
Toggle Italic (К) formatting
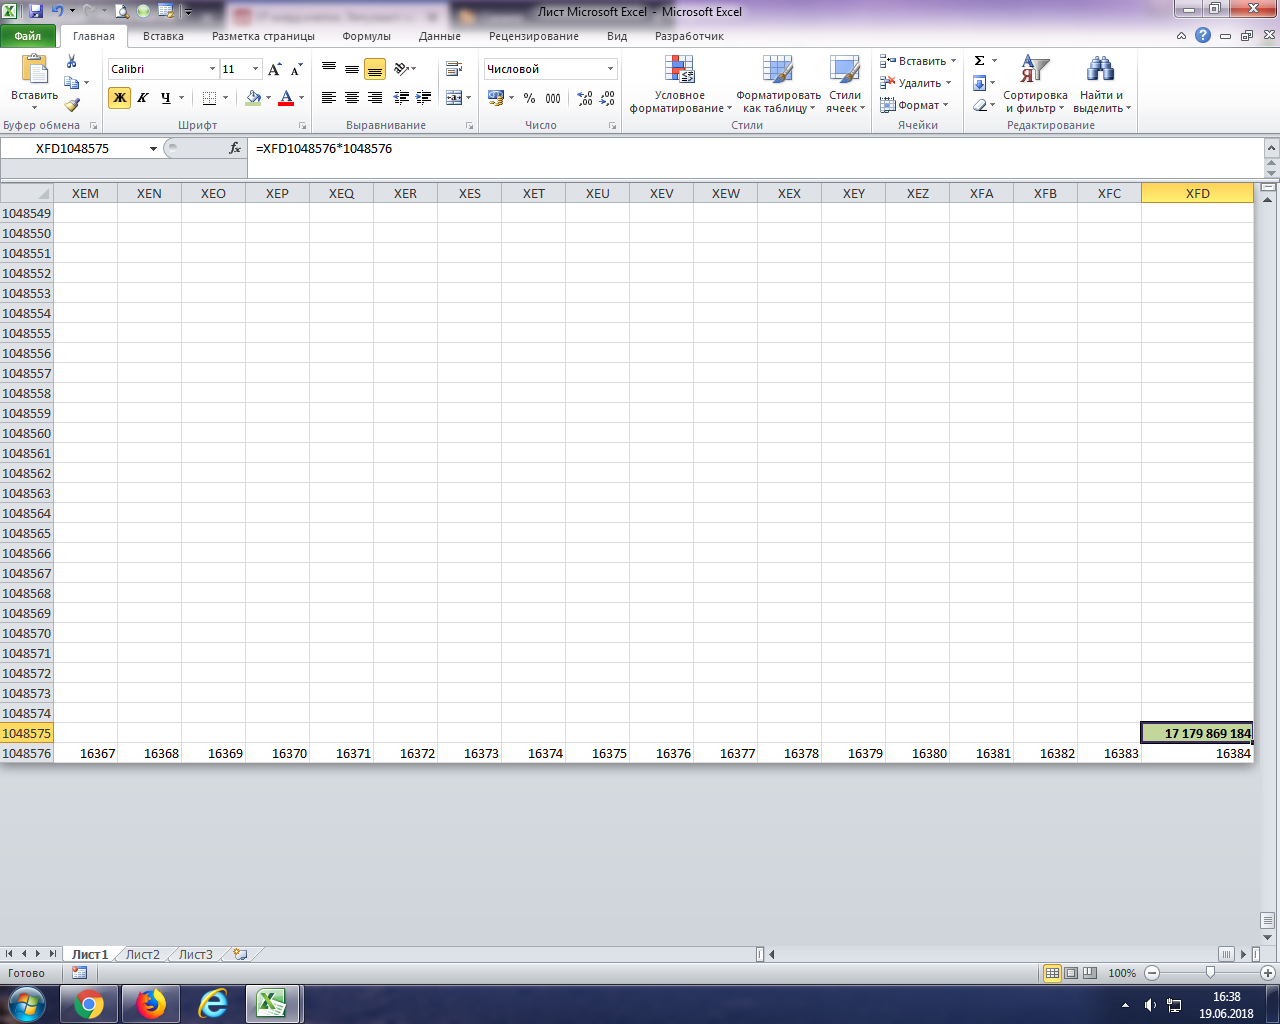pos(143,98)
